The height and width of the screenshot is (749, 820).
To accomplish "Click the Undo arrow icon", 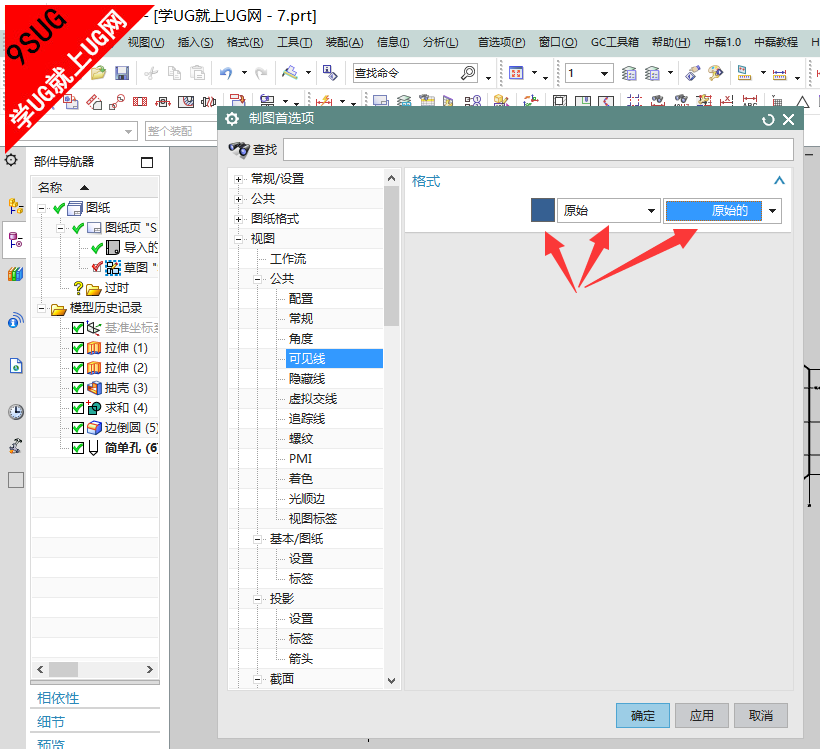I will pyautogui.click(x=226, y=73).
